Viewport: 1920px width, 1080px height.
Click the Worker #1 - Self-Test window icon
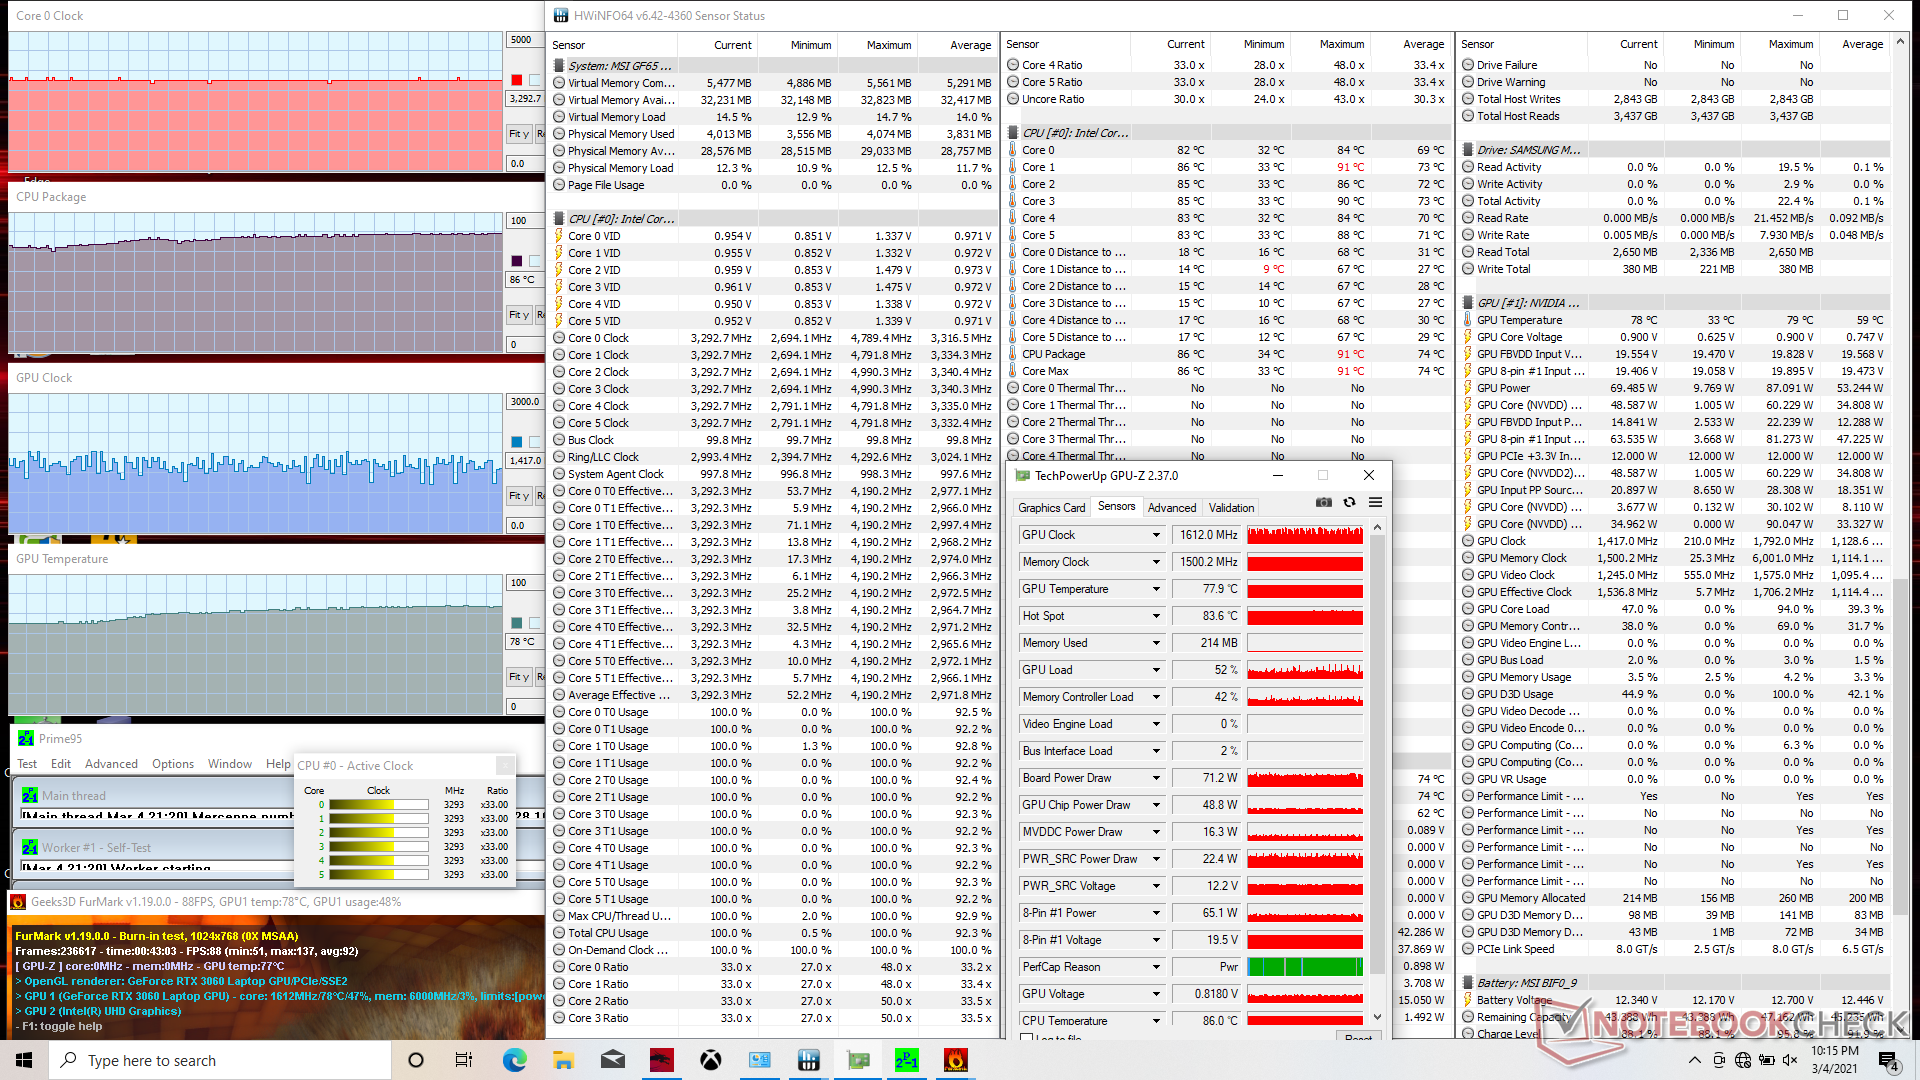click(x=30, y=847)
